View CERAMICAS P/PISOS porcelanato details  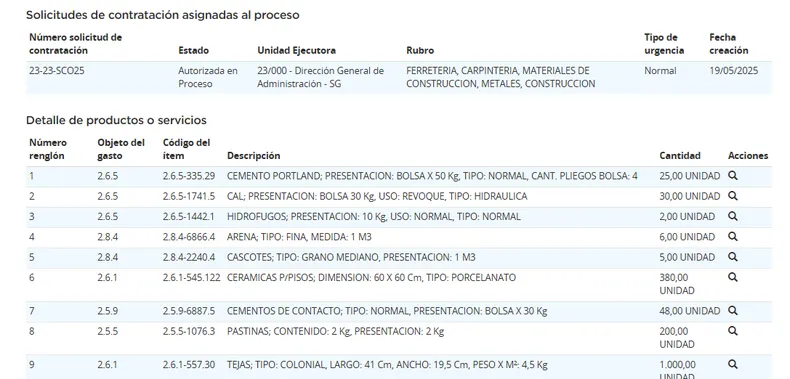click(733, 277)
